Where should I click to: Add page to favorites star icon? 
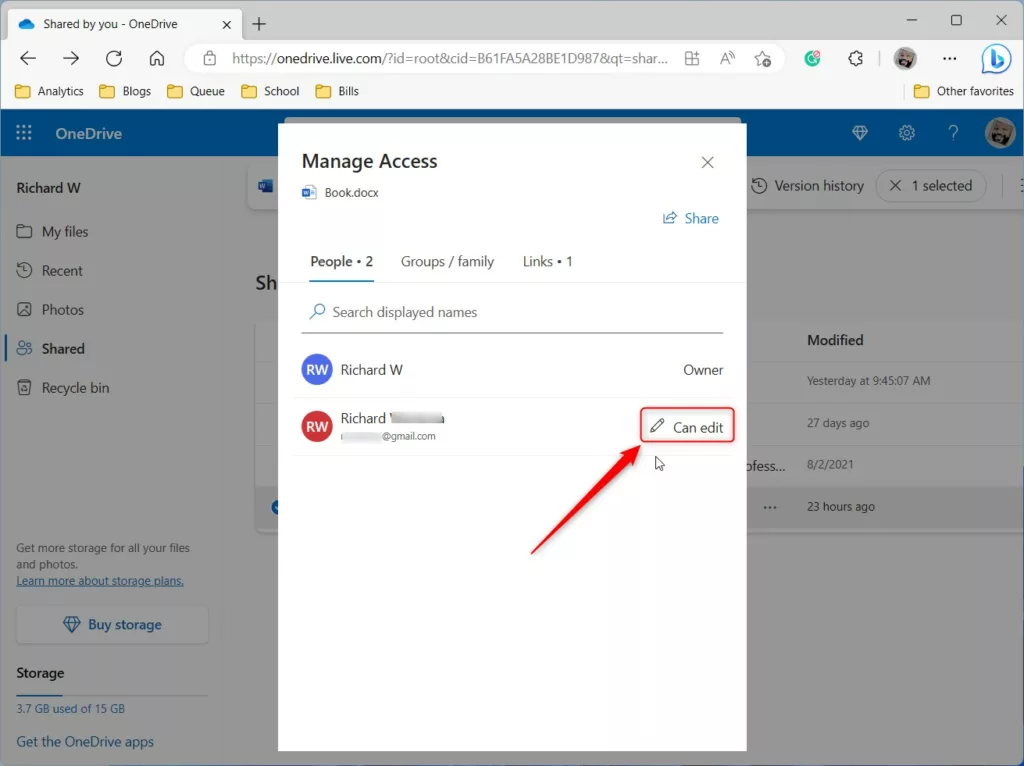[763, 59]
